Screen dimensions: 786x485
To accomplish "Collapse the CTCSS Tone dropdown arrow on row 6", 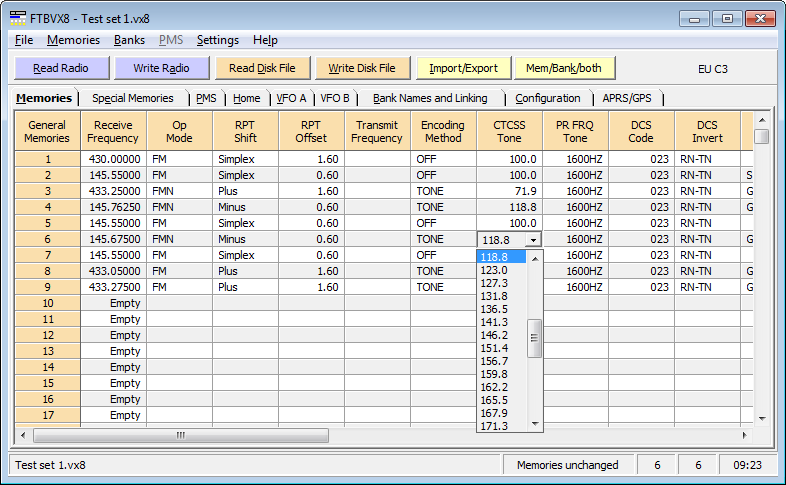I will pos(533,240).
